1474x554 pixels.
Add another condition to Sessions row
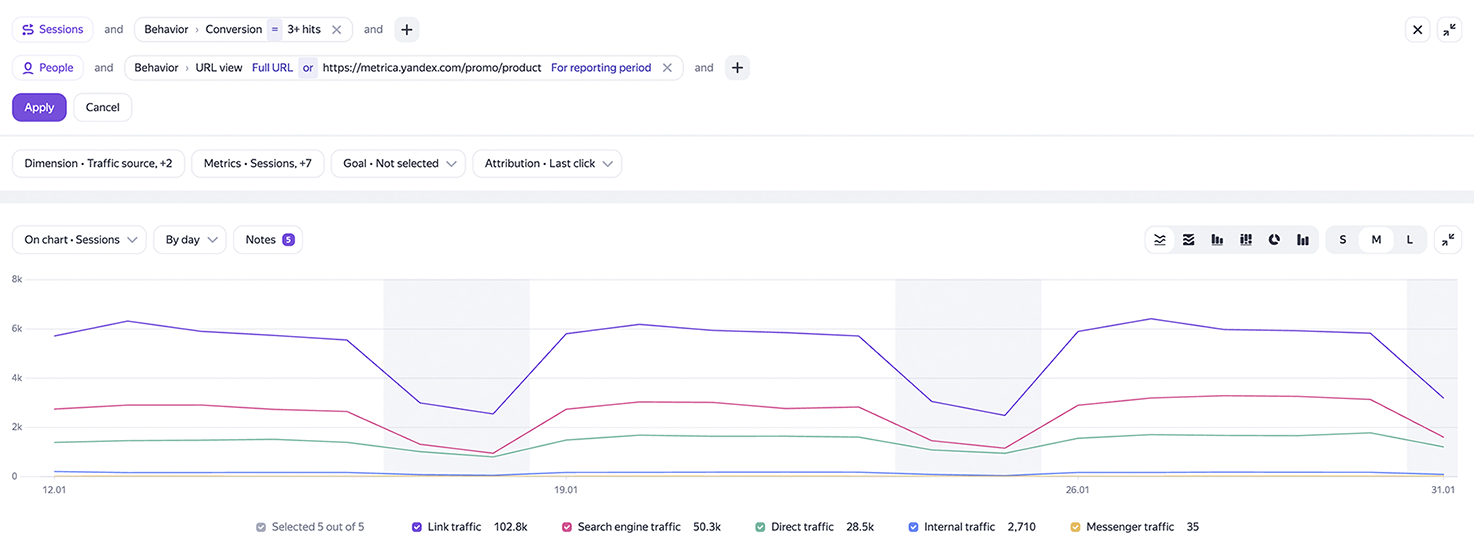406,30
